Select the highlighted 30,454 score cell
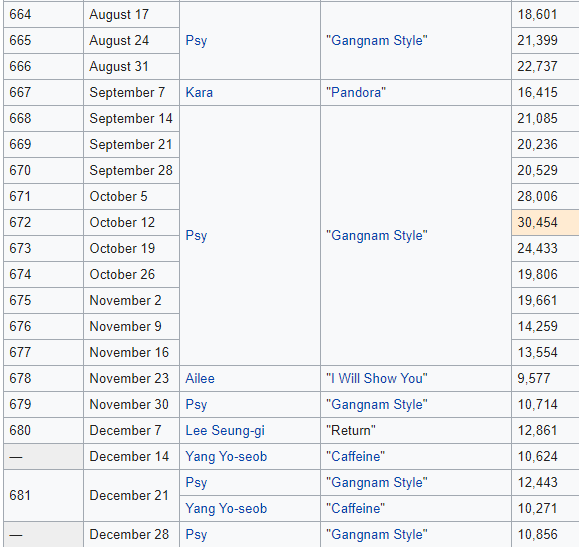Screen dimensions: 579x547 [545, 222]
